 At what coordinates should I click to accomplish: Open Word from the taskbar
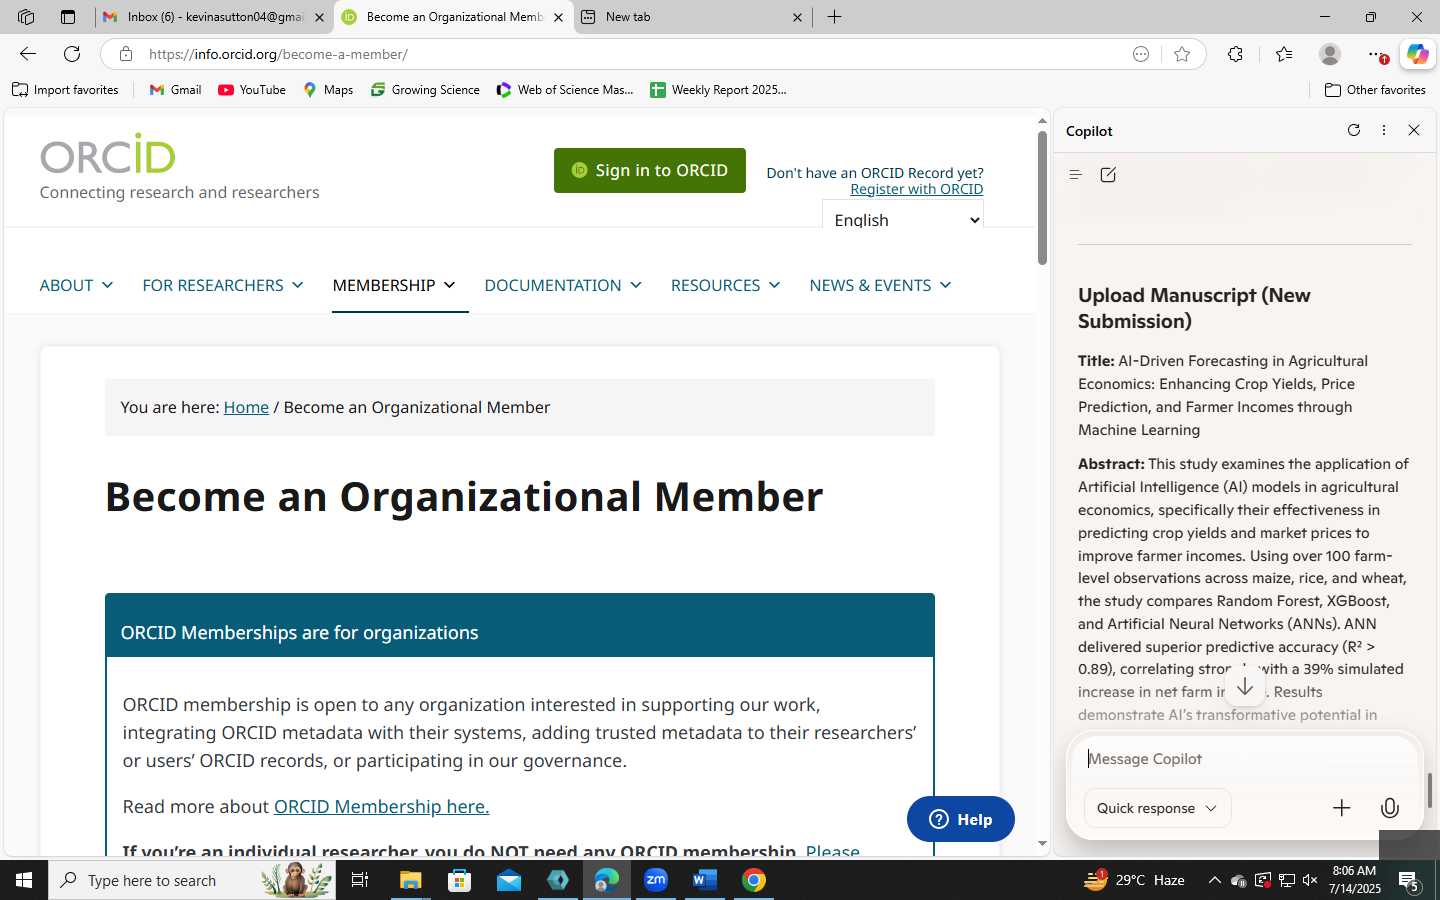point(705,880)
